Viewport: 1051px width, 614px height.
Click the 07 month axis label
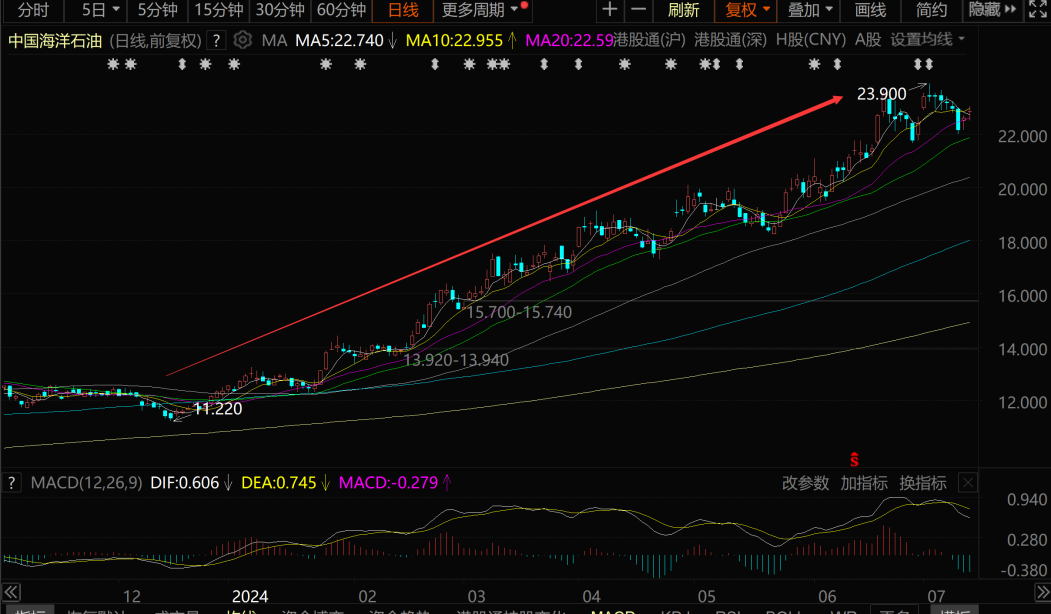tap(936, 596)
